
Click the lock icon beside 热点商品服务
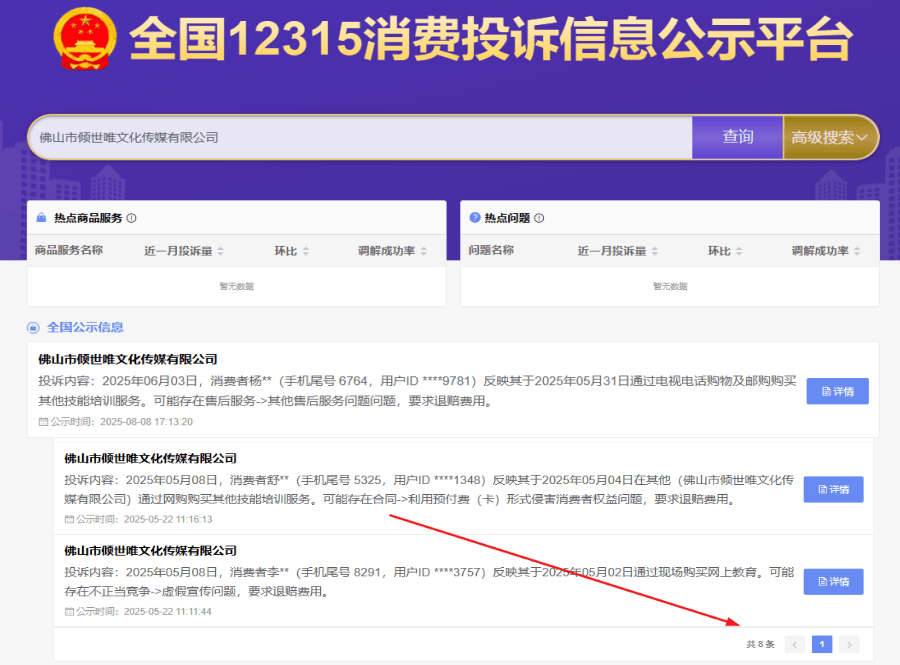click(39, 217)
